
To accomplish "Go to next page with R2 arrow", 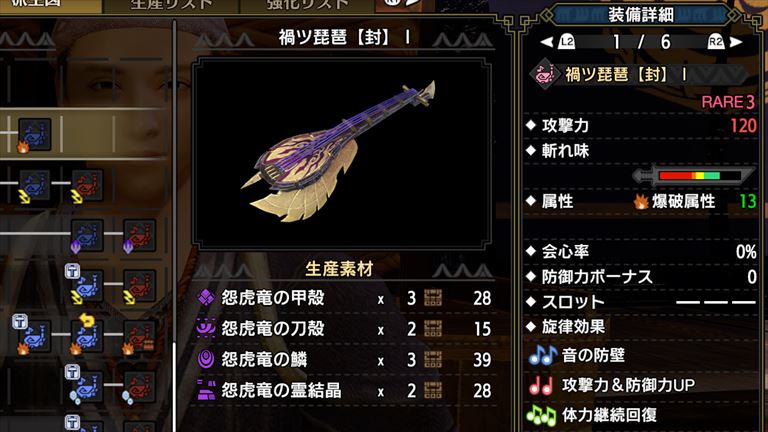I will pos(725,42).
